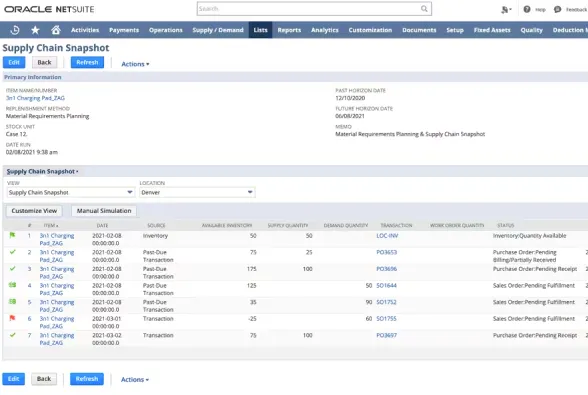
Task: Open the Supply / Demand menu
Action: (218, 30)
